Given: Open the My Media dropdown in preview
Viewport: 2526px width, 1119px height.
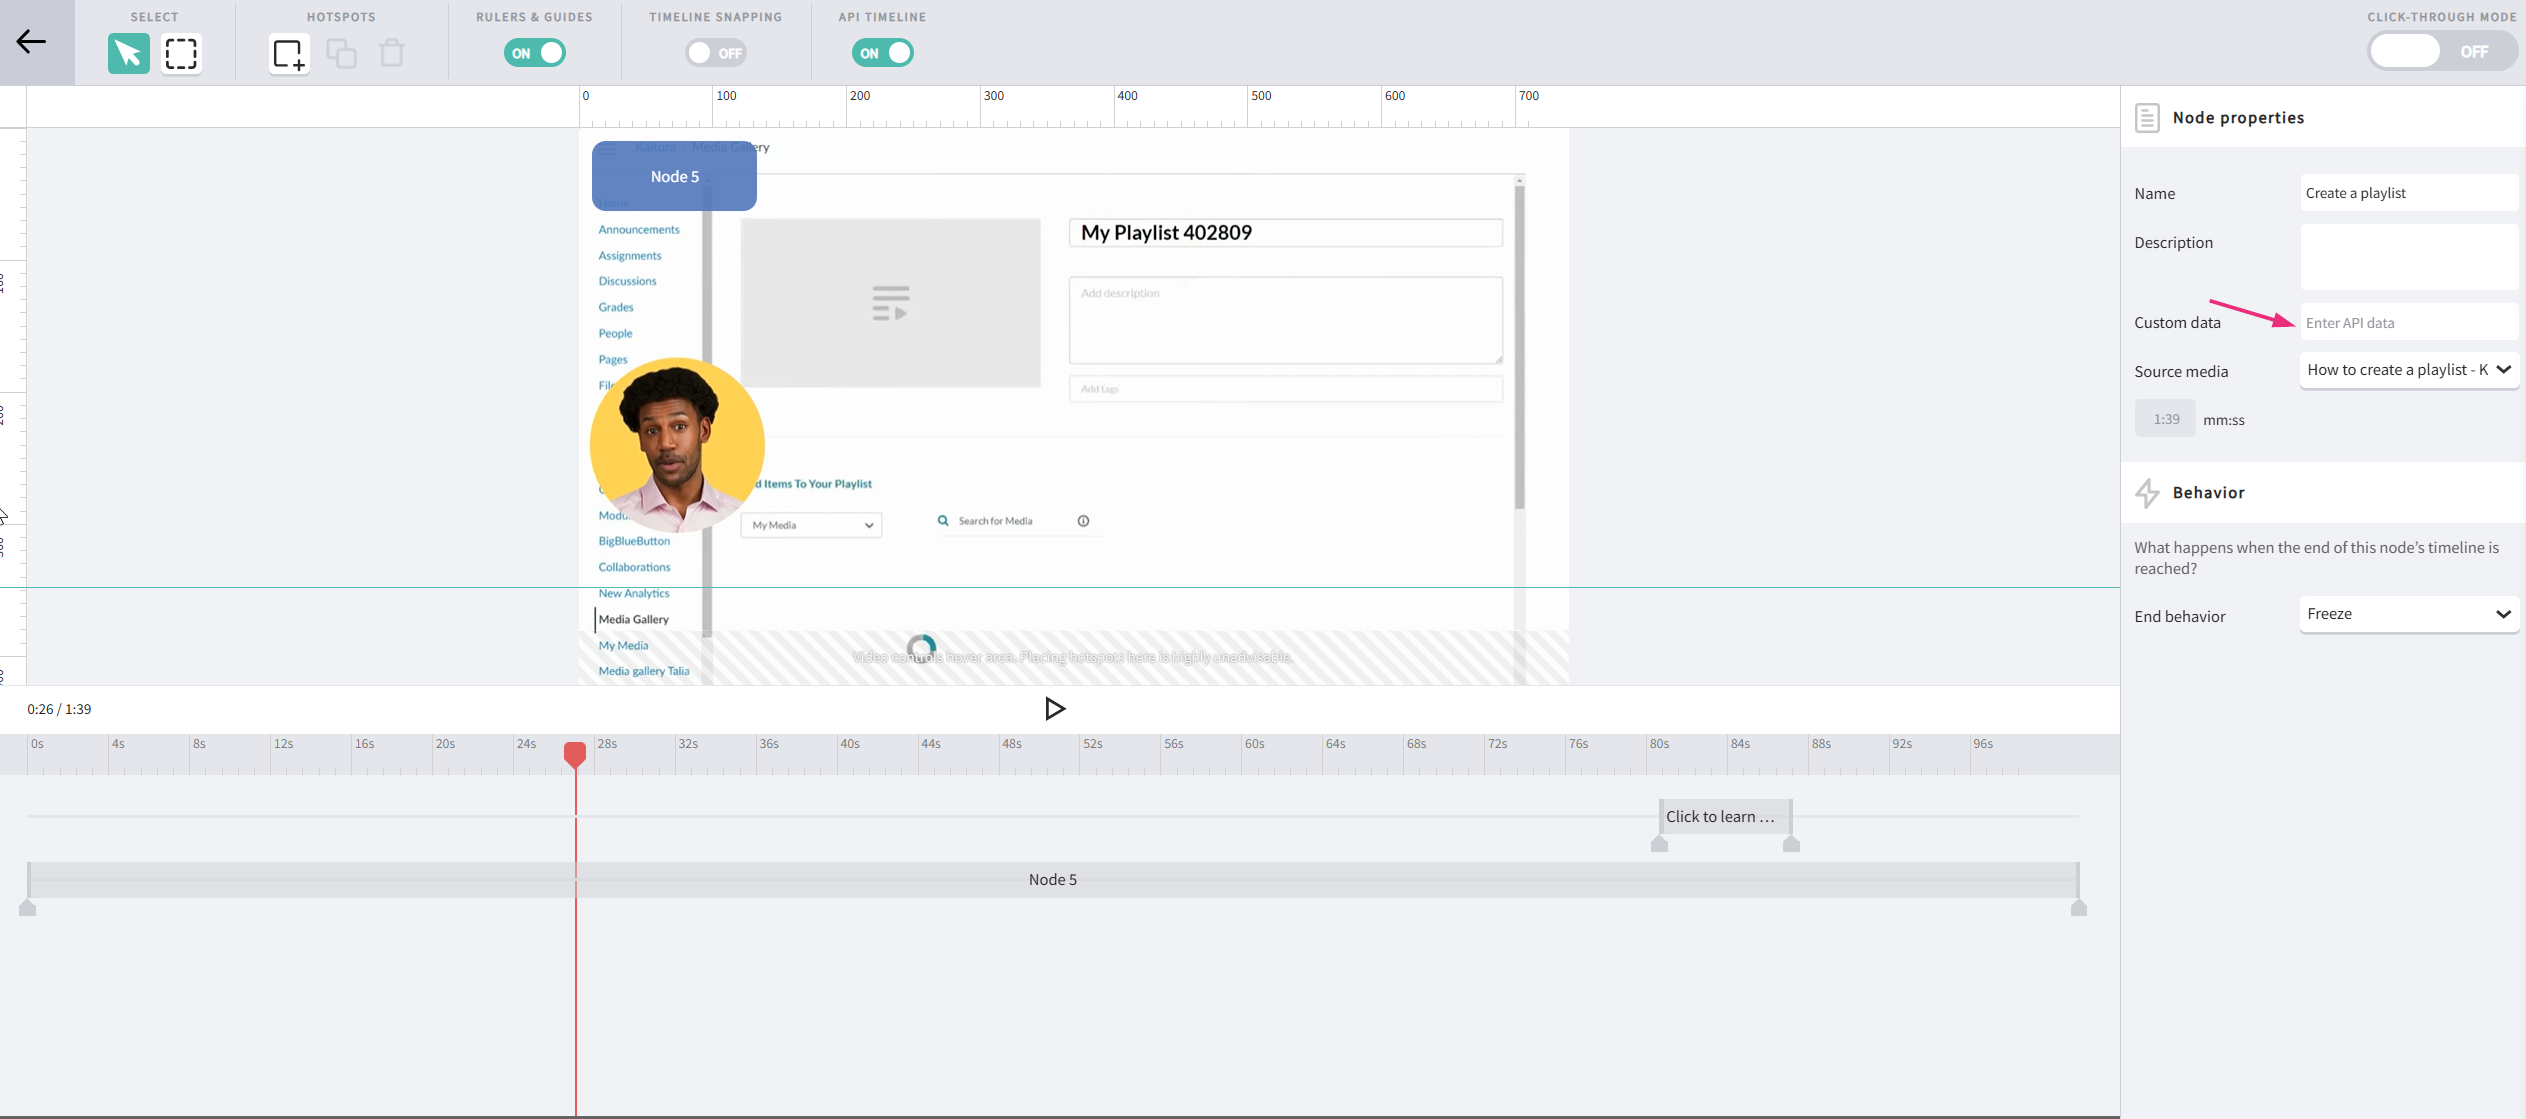Looking at the screenshot, I should point(811,525).
